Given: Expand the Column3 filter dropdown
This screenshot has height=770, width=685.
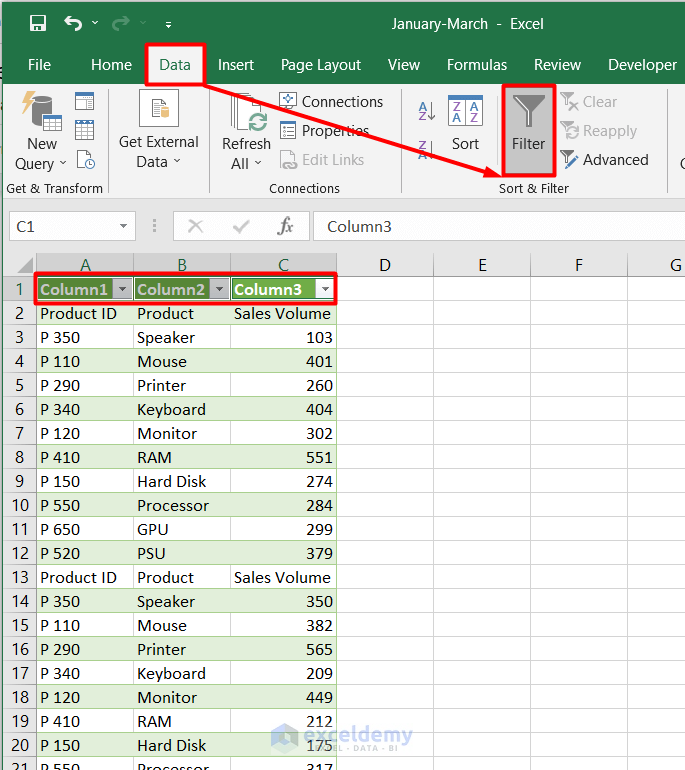Looking at the screenshot, I should [323, 289].
